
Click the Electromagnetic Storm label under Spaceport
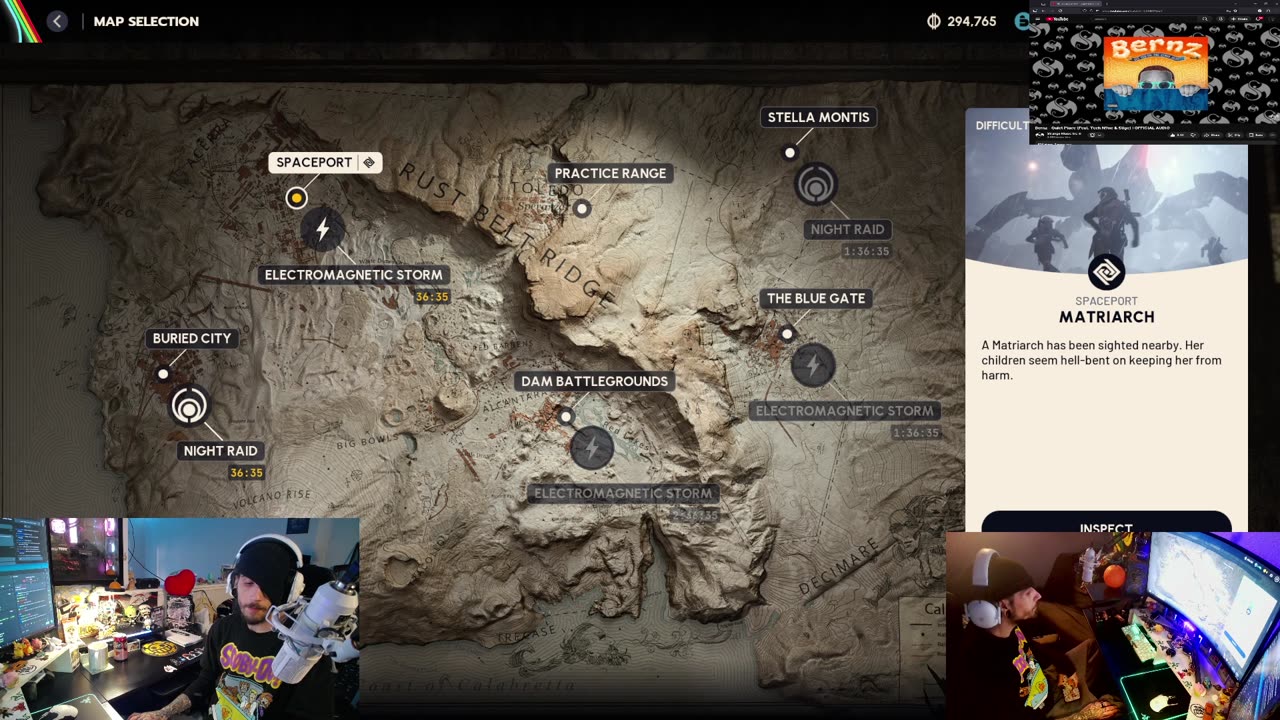point(353,275)
